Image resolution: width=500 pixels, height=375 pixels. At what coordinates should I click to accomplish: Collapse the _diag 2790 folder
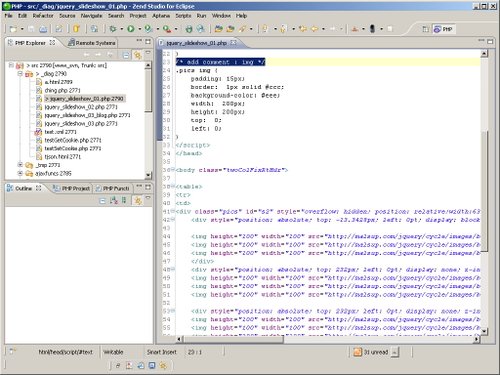pos(20,73)
